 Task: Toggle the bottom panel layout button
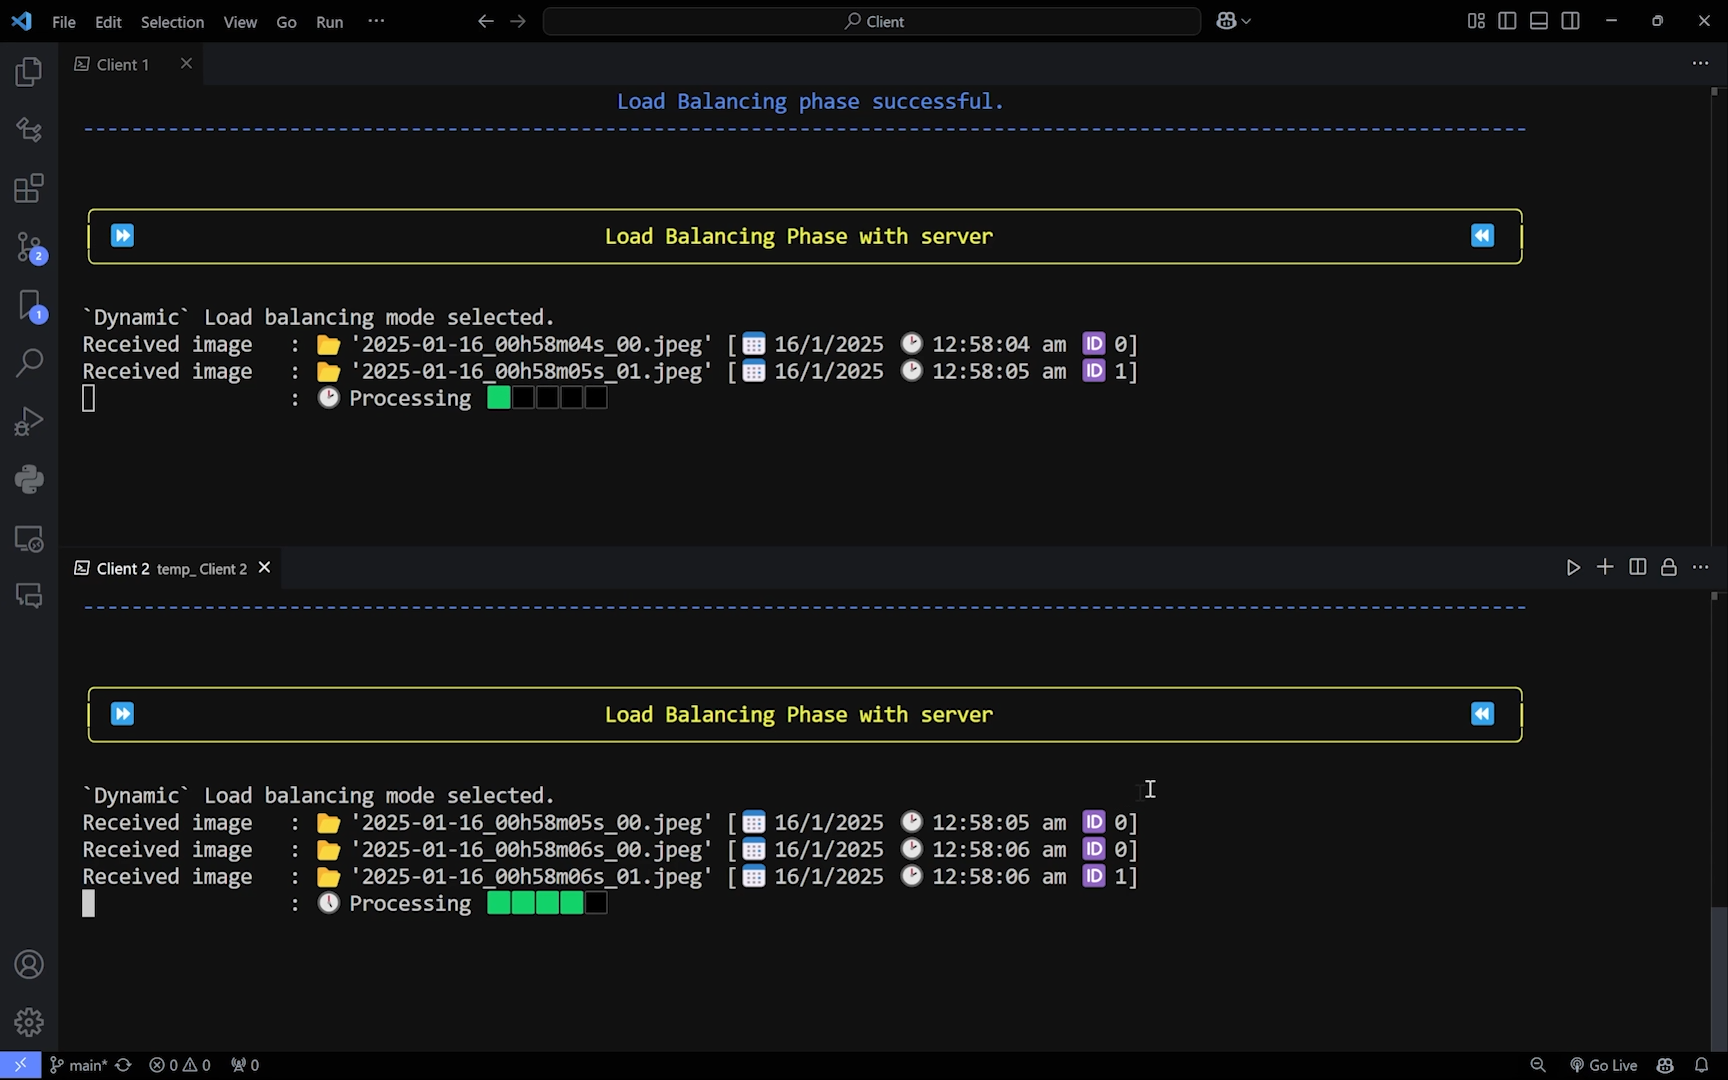point(1539,21)
